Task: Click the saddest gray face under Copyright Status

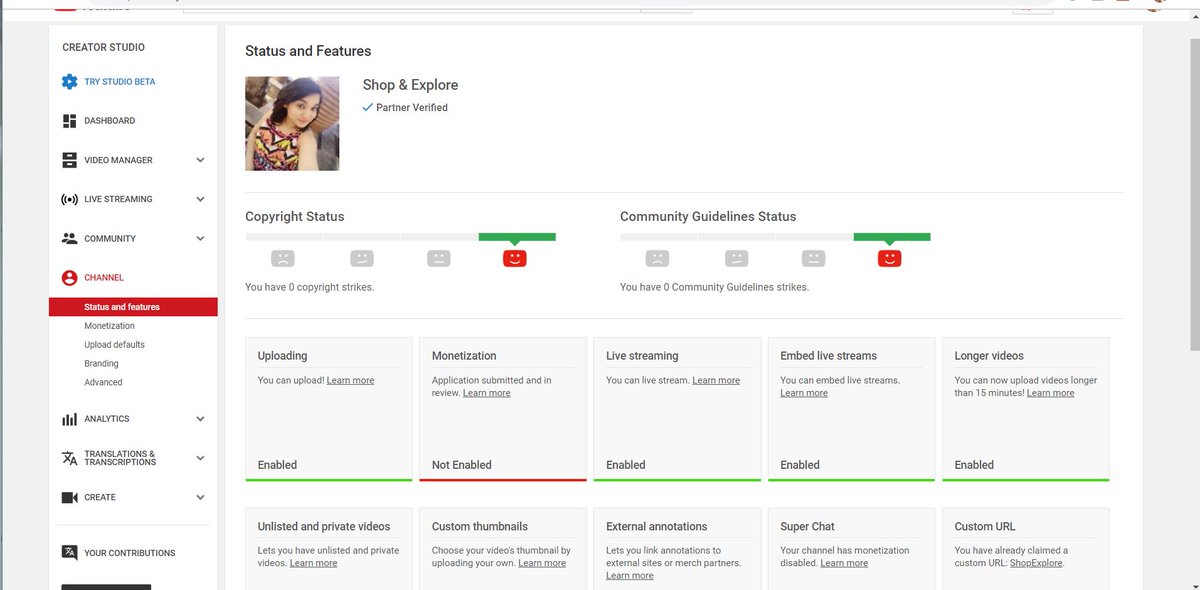Action: [283, 258]
